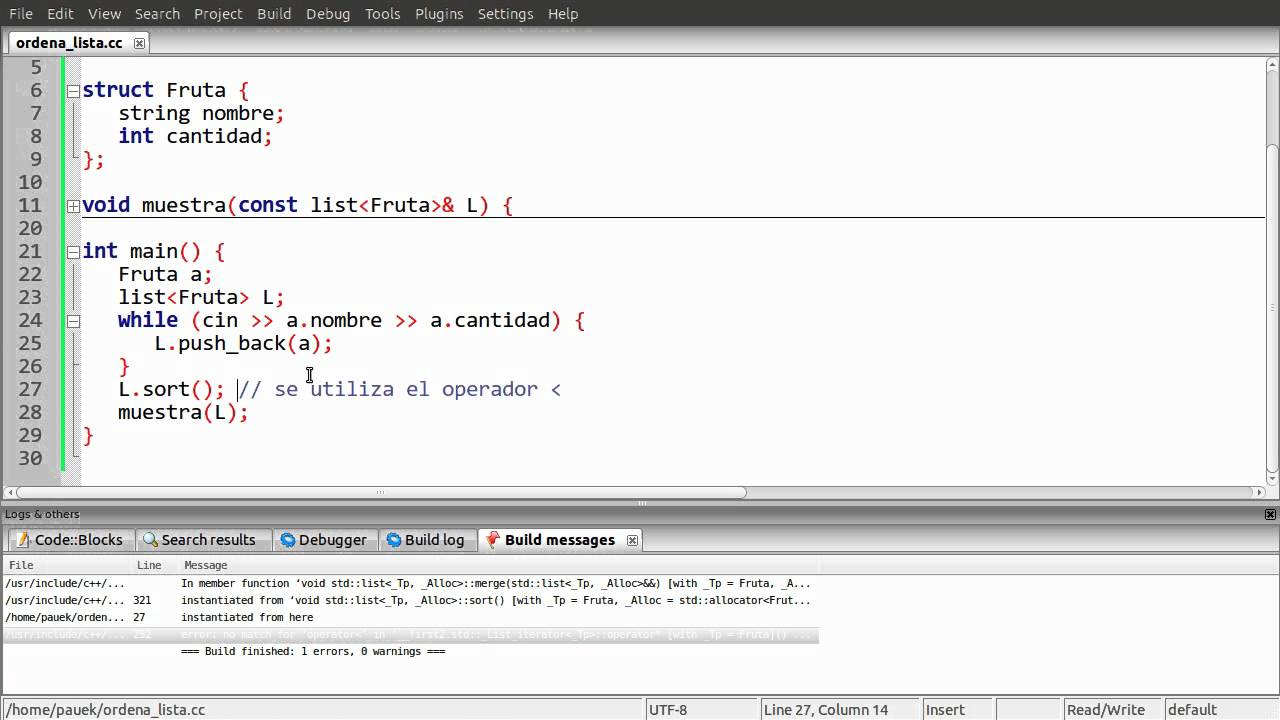Select the 'no match for operator<' error row
1280x720 pixels.
tap(410, 634)
